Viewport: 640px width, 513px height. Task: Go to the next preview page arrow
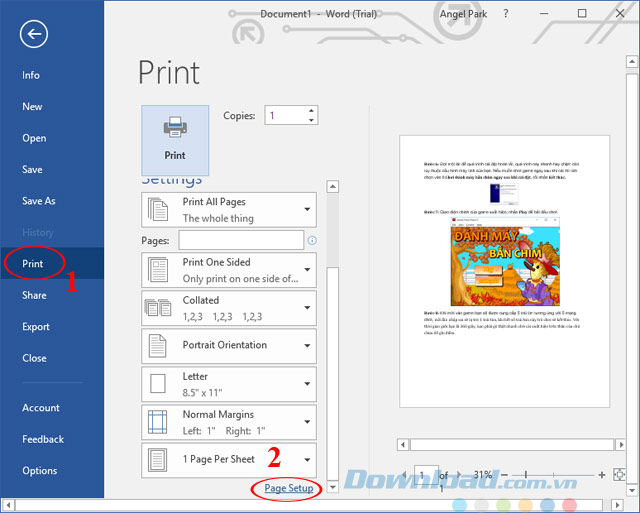(x=459, y=475)
